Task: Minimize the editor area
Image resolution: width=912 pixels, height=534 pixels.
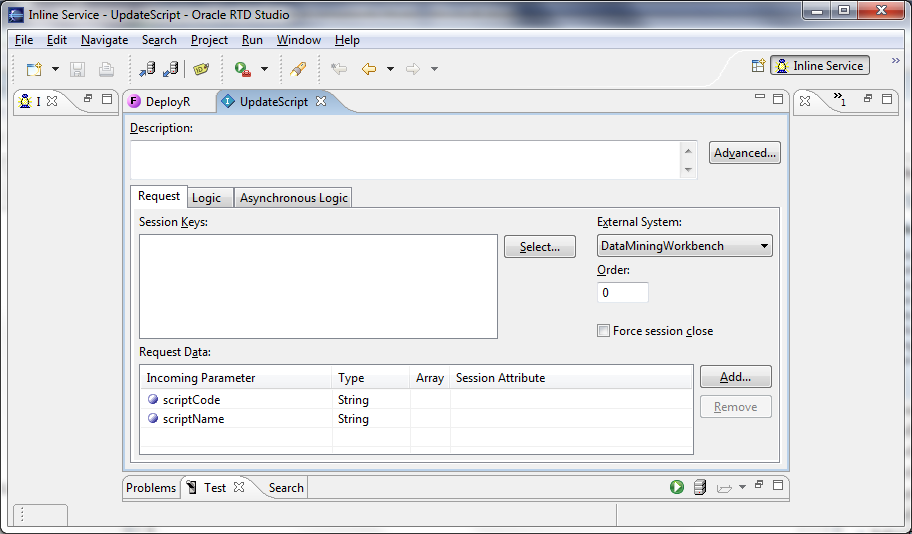Action: pyautogui.click(x=760, y=97)
